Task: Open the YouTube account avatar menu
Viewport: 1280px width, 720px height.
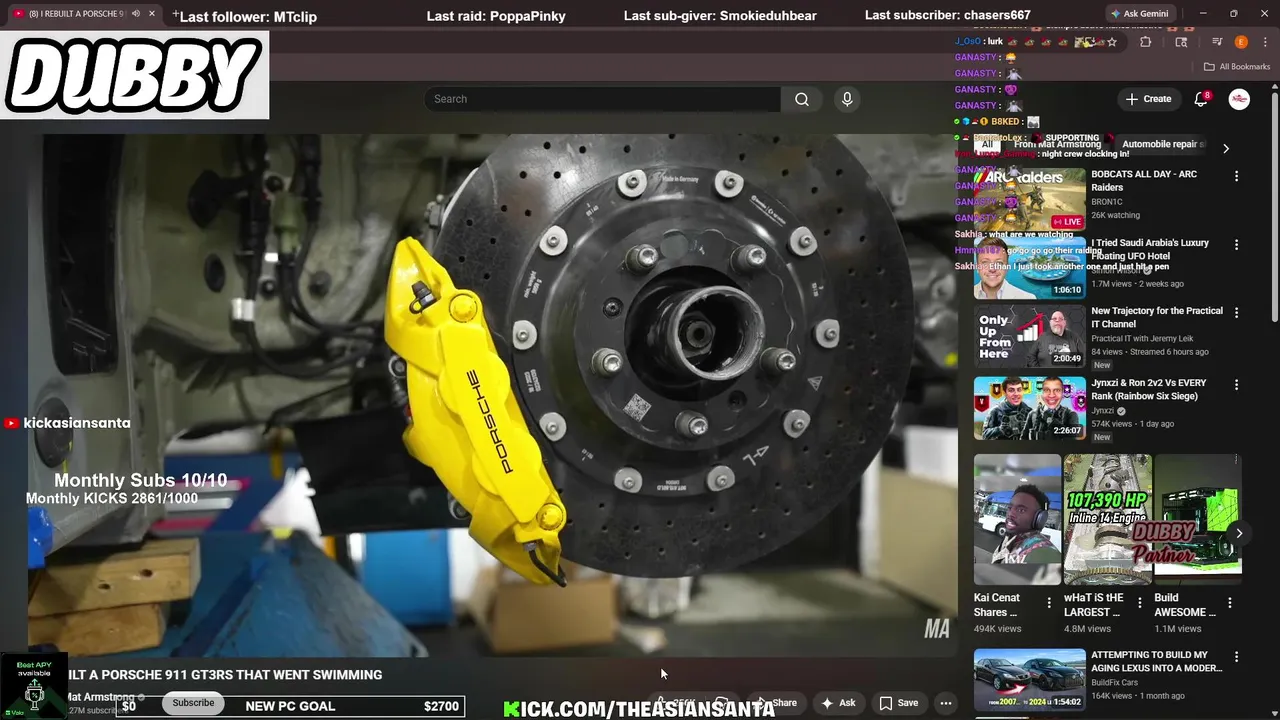Action: tap(1239, 99)
